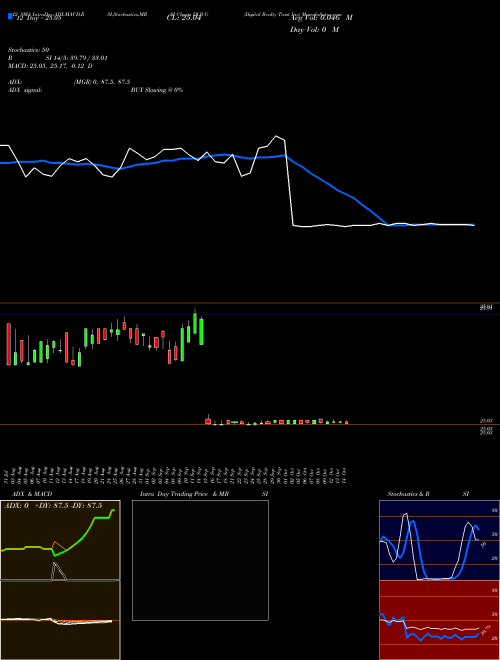500x660 pixels.
Task: Click the blue stochastics chart panel
Action: 439,540
